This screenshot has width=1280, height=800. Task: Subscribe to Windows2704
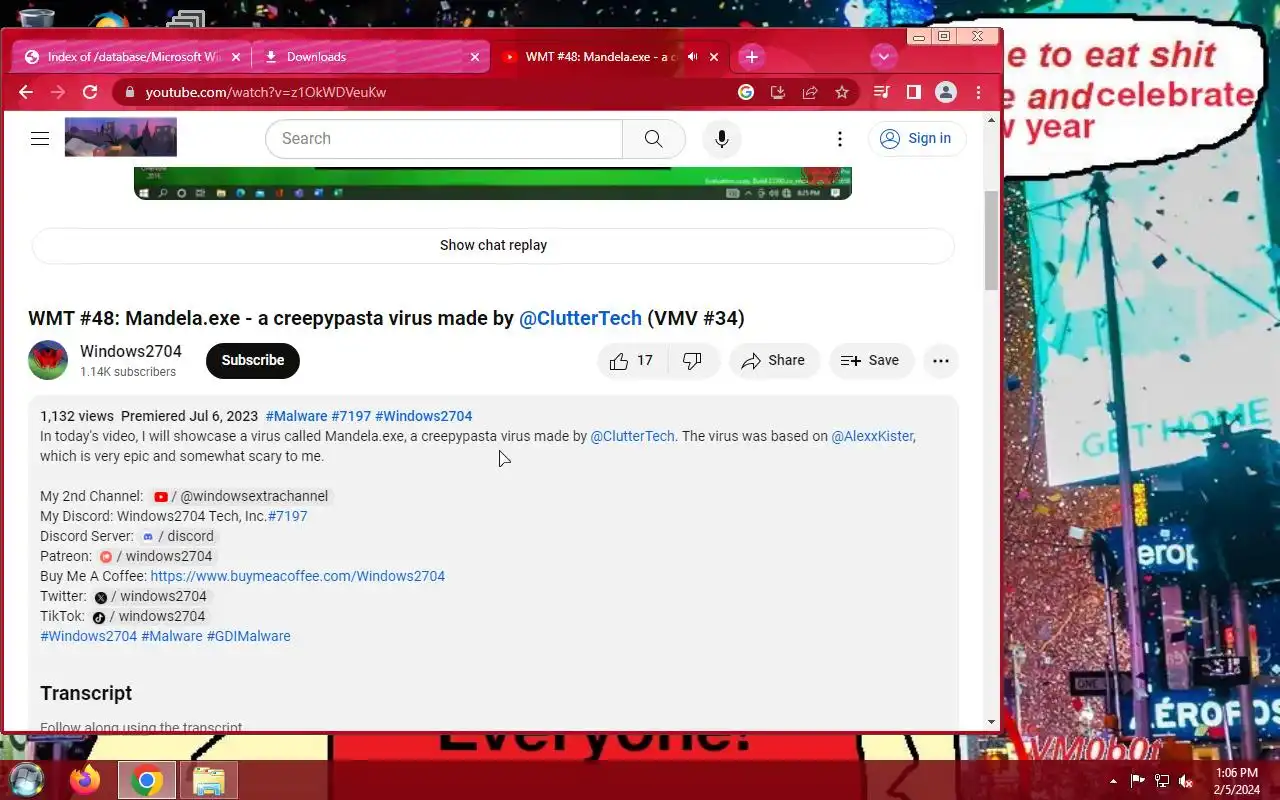coord(253,361)
